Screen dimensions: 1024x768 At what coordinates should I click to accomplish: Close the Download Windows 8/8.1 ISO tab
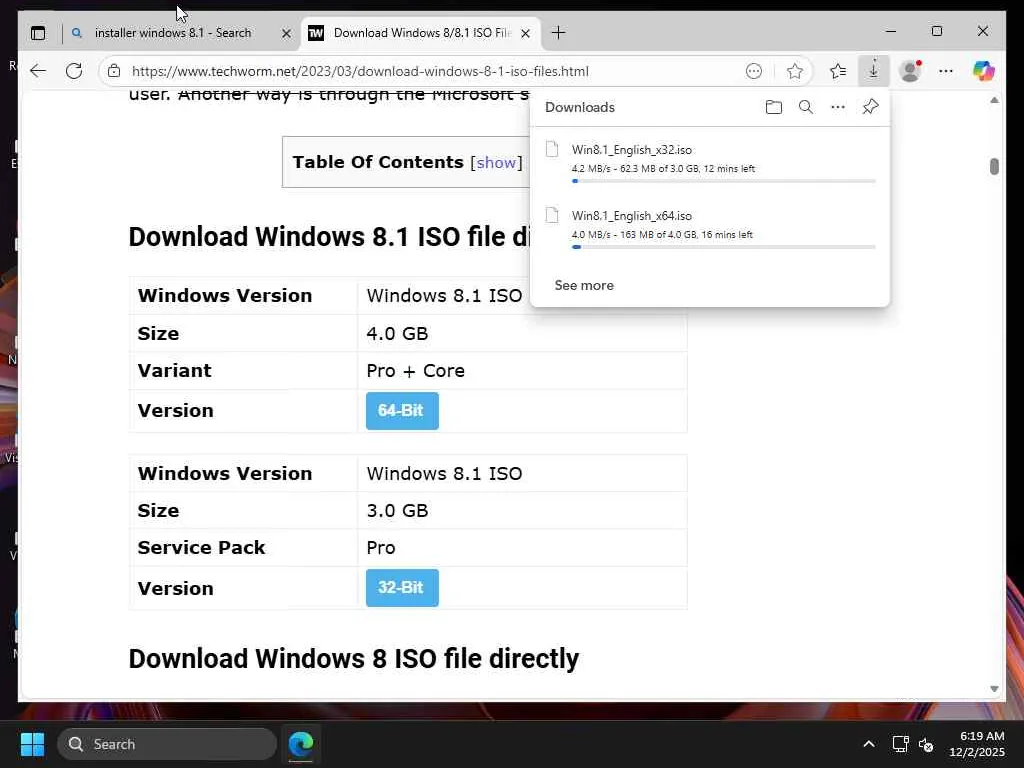coord(525,33)
